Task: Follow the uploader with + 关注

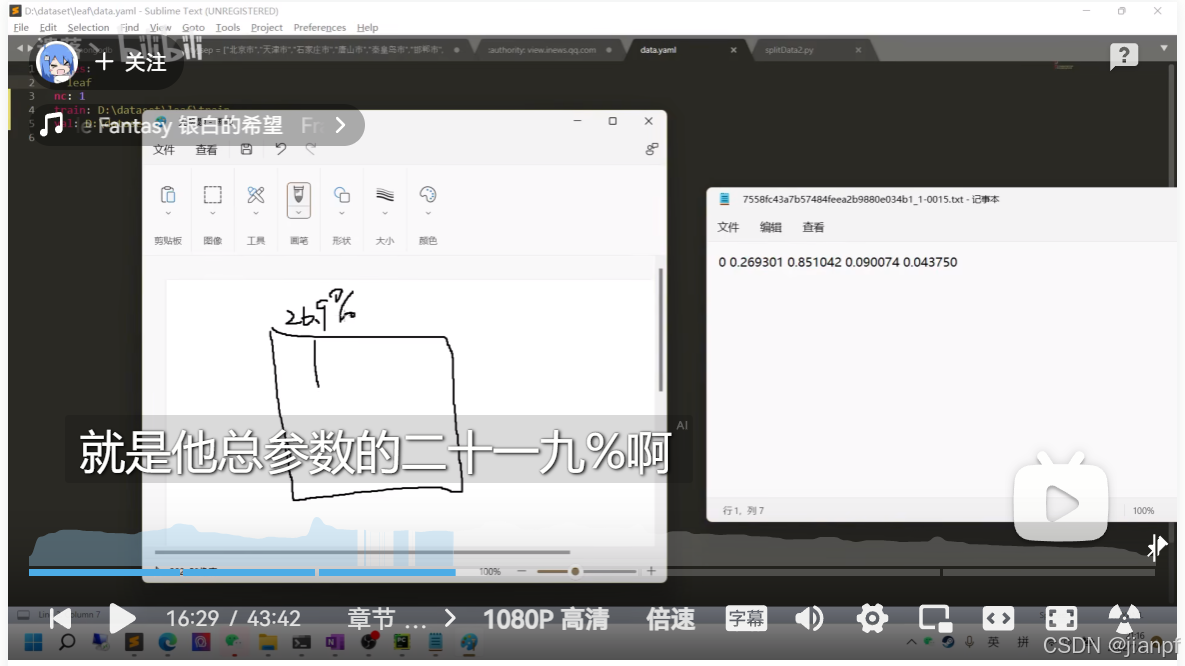Action: [131, 62]
